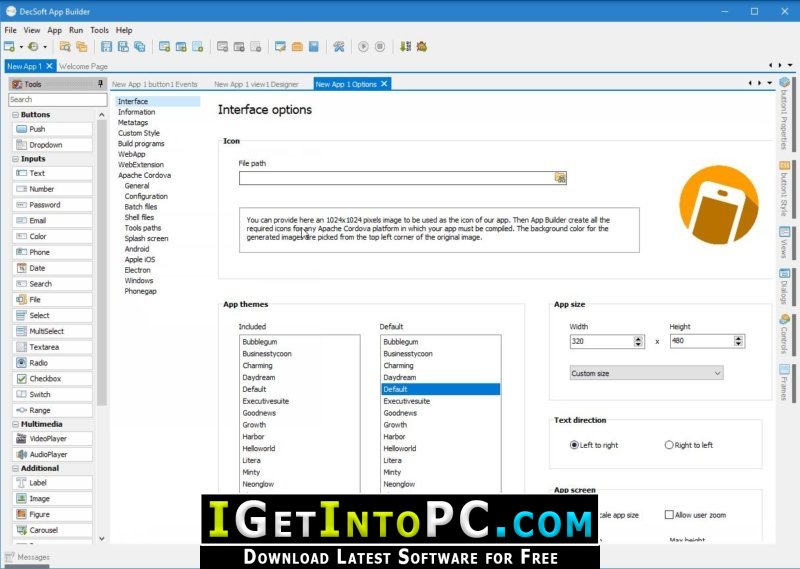Open the dropdown arrow beside New app icon
Viewport: 800px width, 569px height.
click(21, 47)
